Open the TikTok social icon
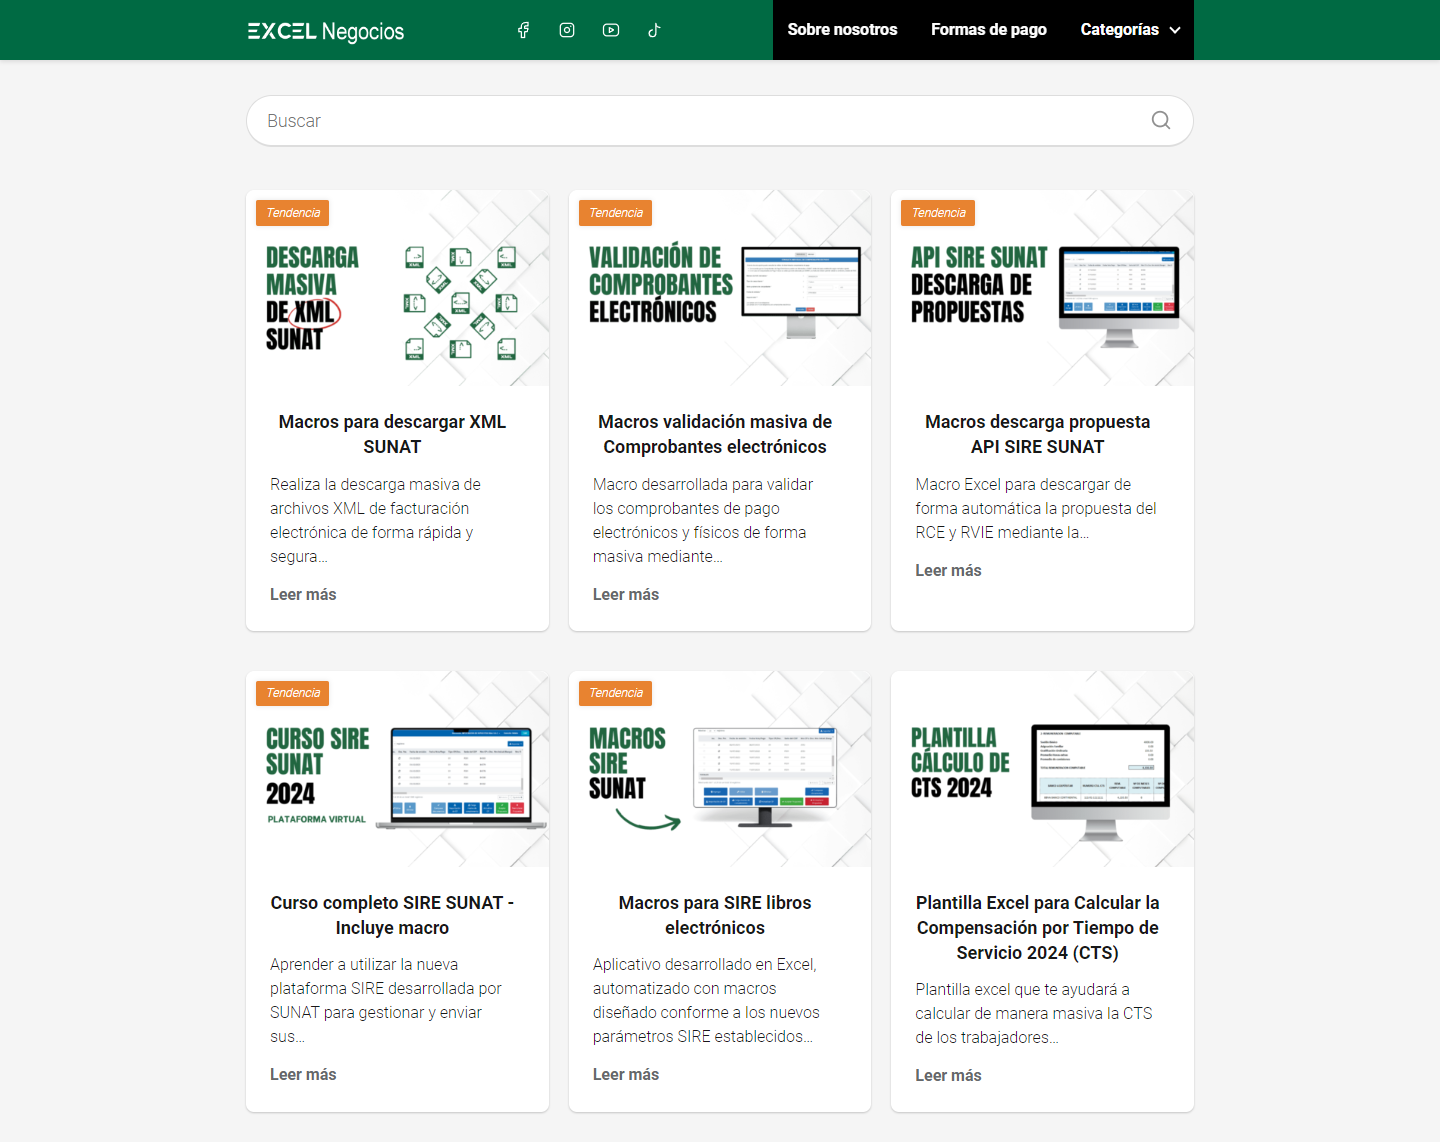Viewport: 1440px width, 1142px height. point(654,30)
